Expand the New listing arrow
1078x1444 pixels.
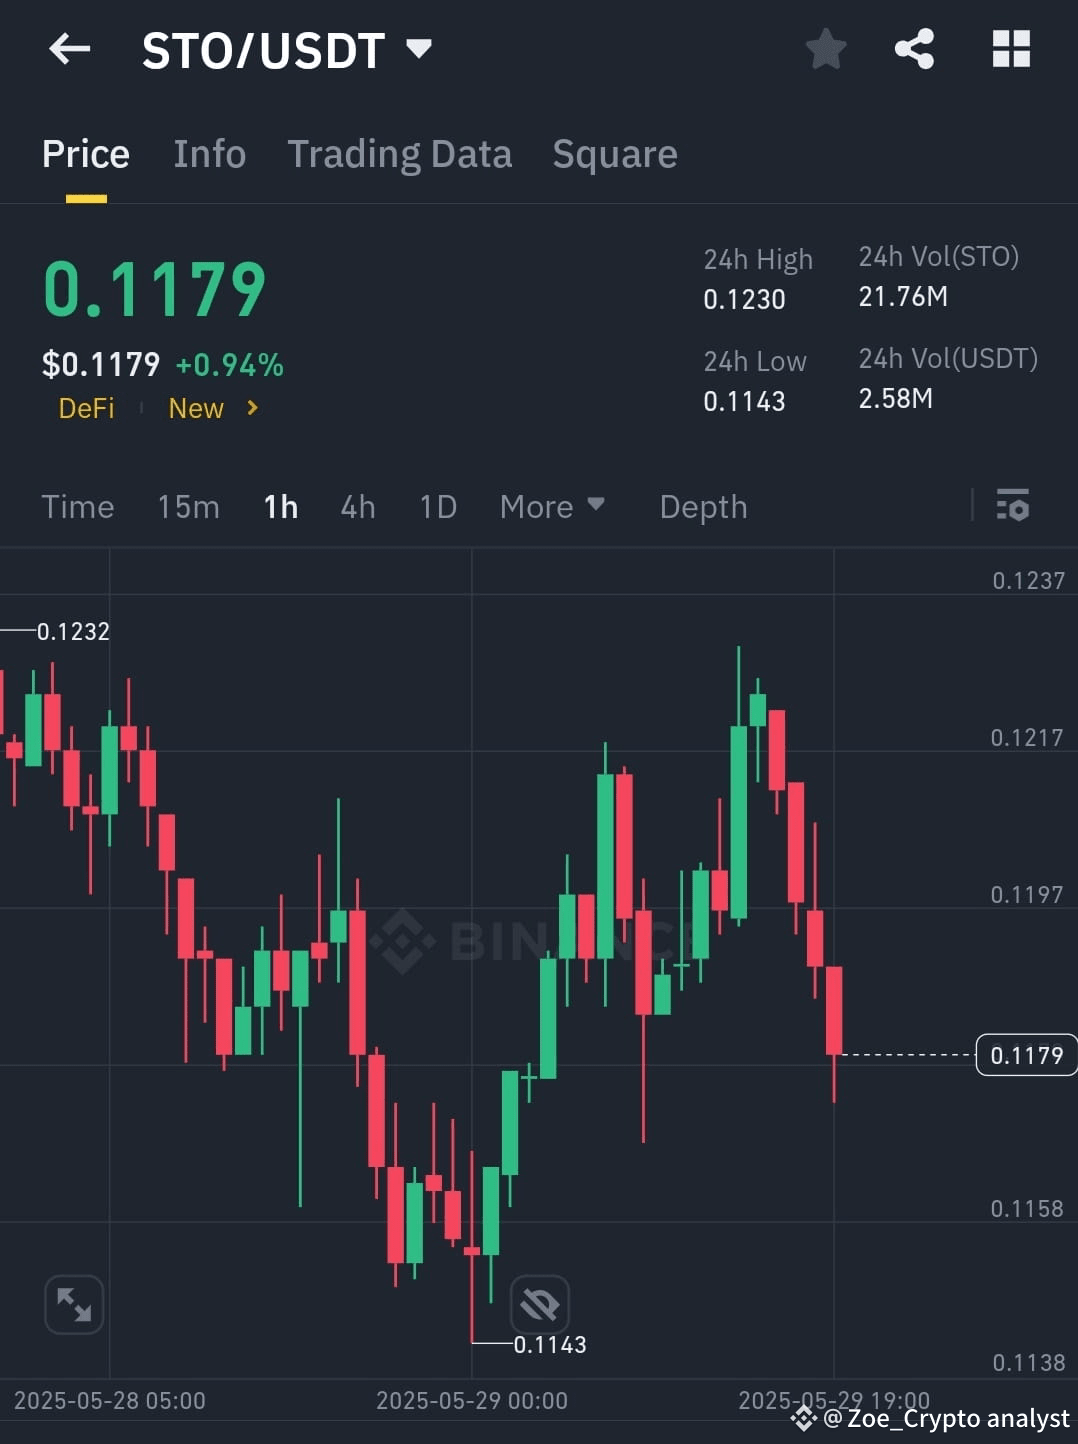click(x=251, y=408)
